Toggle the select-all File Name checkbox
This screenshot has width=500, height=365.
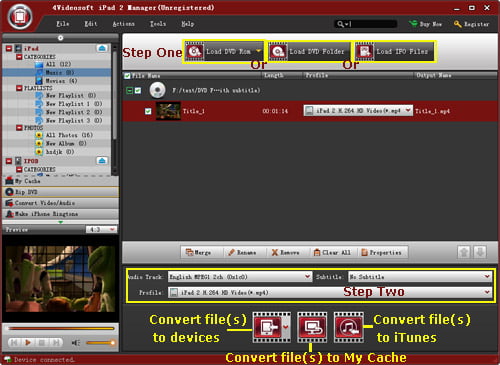[127, 76]
